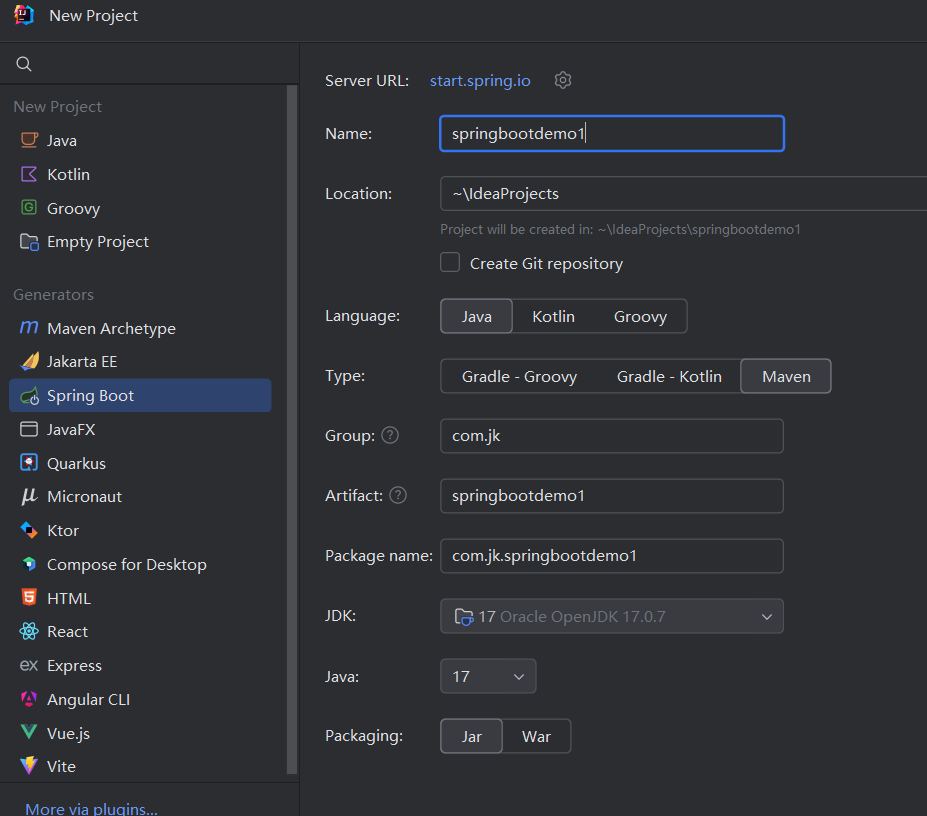Click the Java coffee cup icon
927x816 pixels.
pos(29,140)
